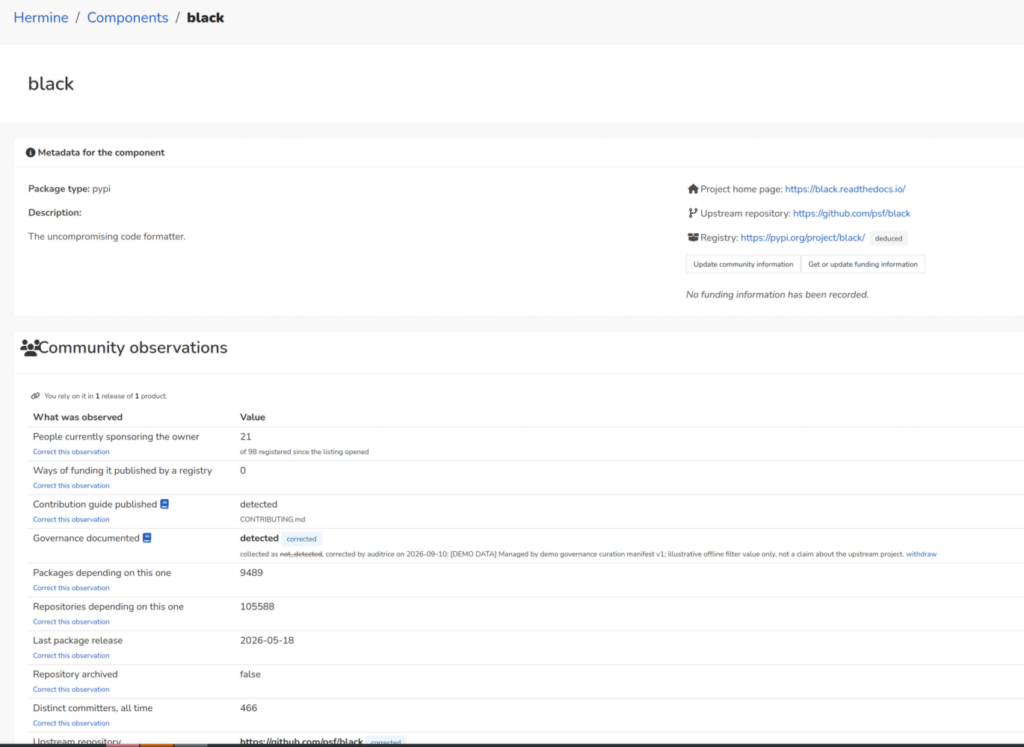Open https://black.readthedocs.io/ home page link

click(845, 189)
